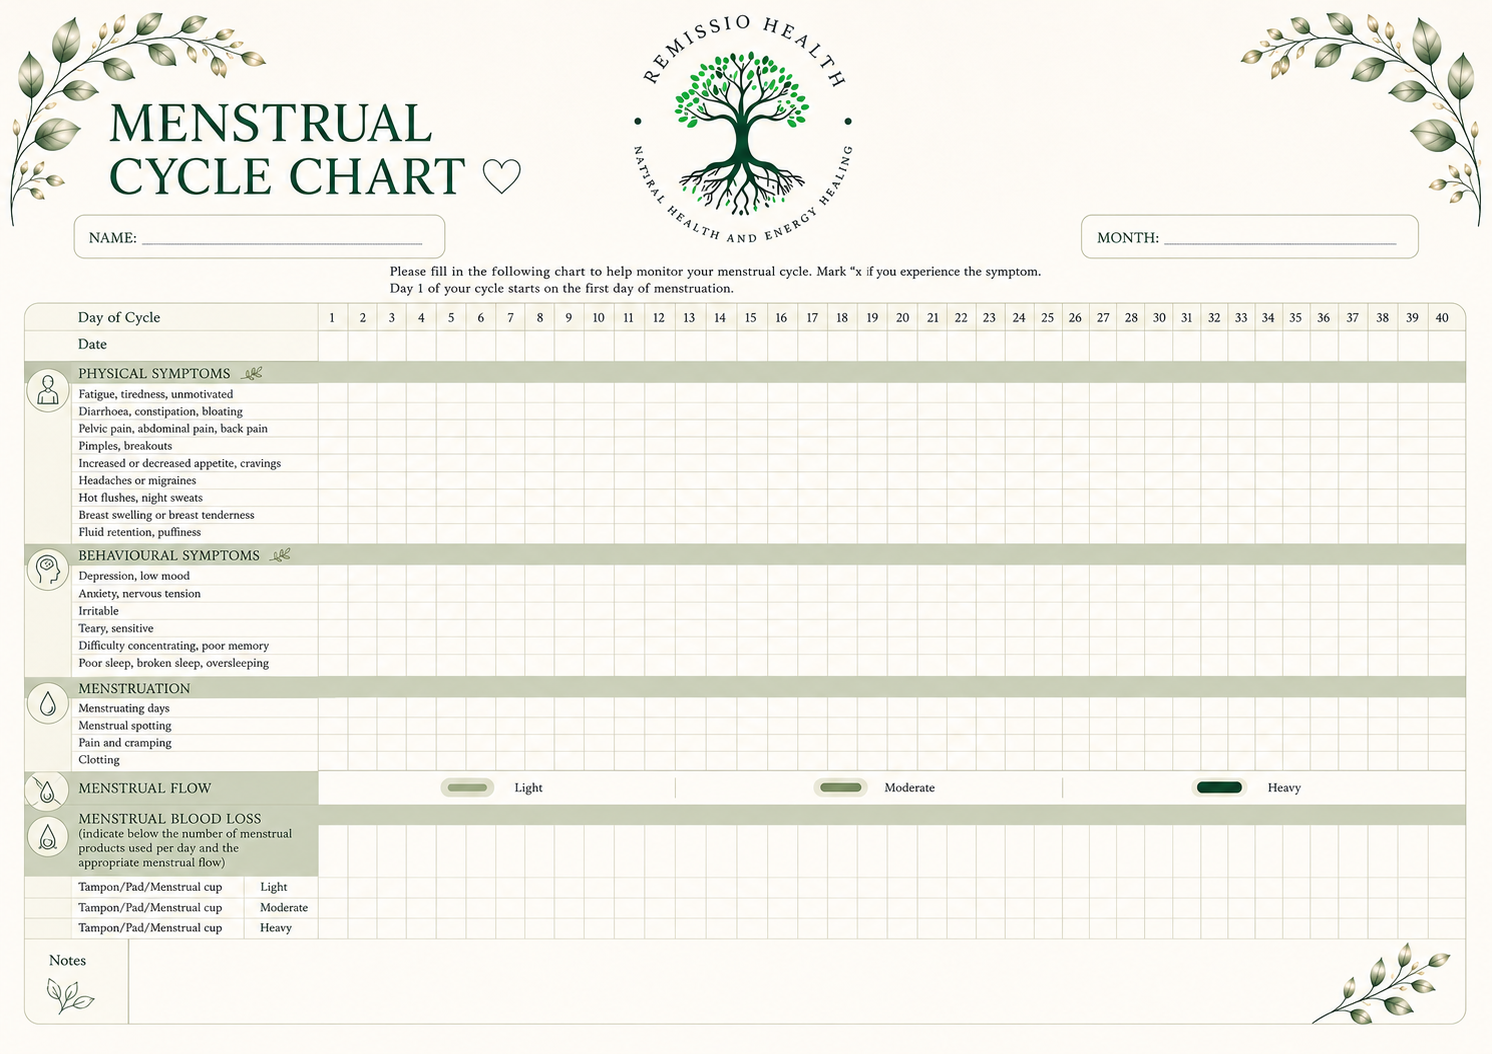The image size is (1492, 1054).
Task: Click the Menstrual Blood Loss heading
Action: 170,818
